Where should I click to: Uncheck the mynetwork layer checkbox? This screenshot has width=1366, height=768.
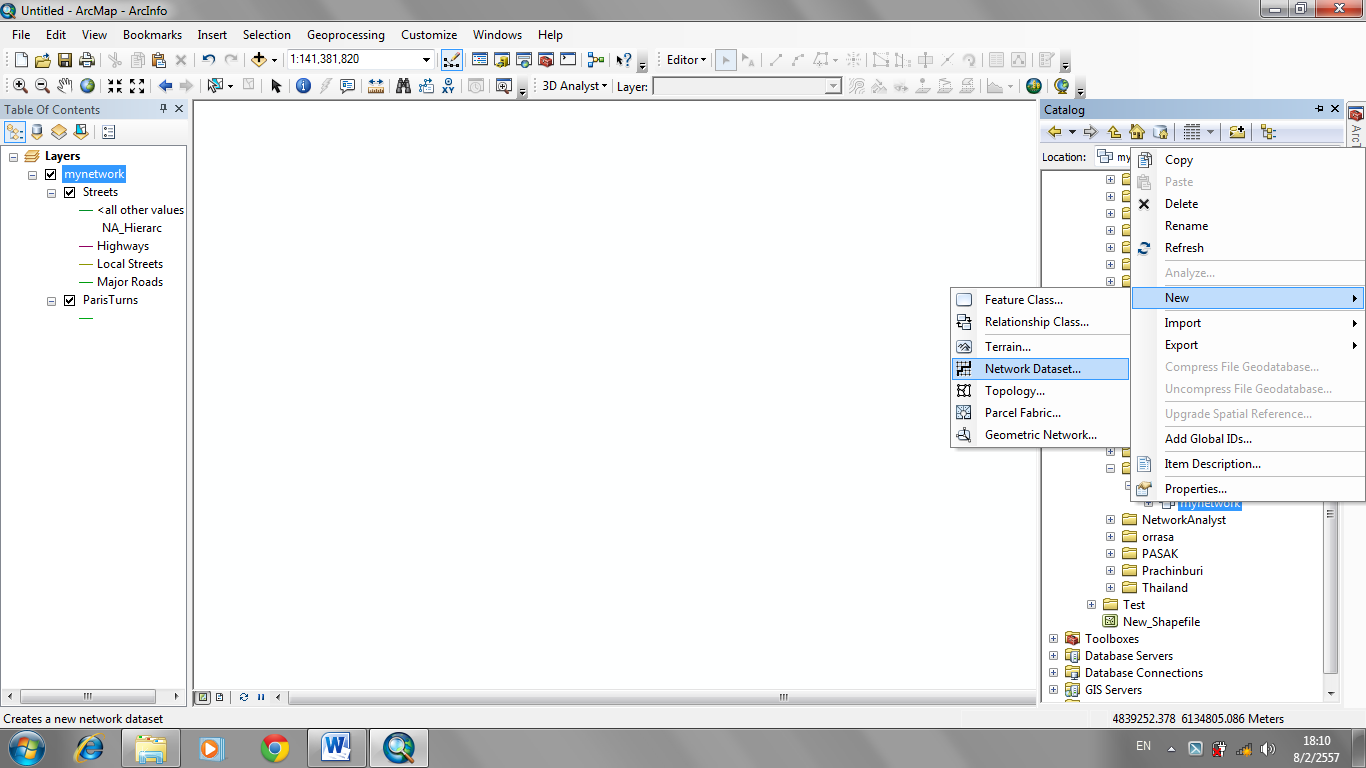click(51, 174)
